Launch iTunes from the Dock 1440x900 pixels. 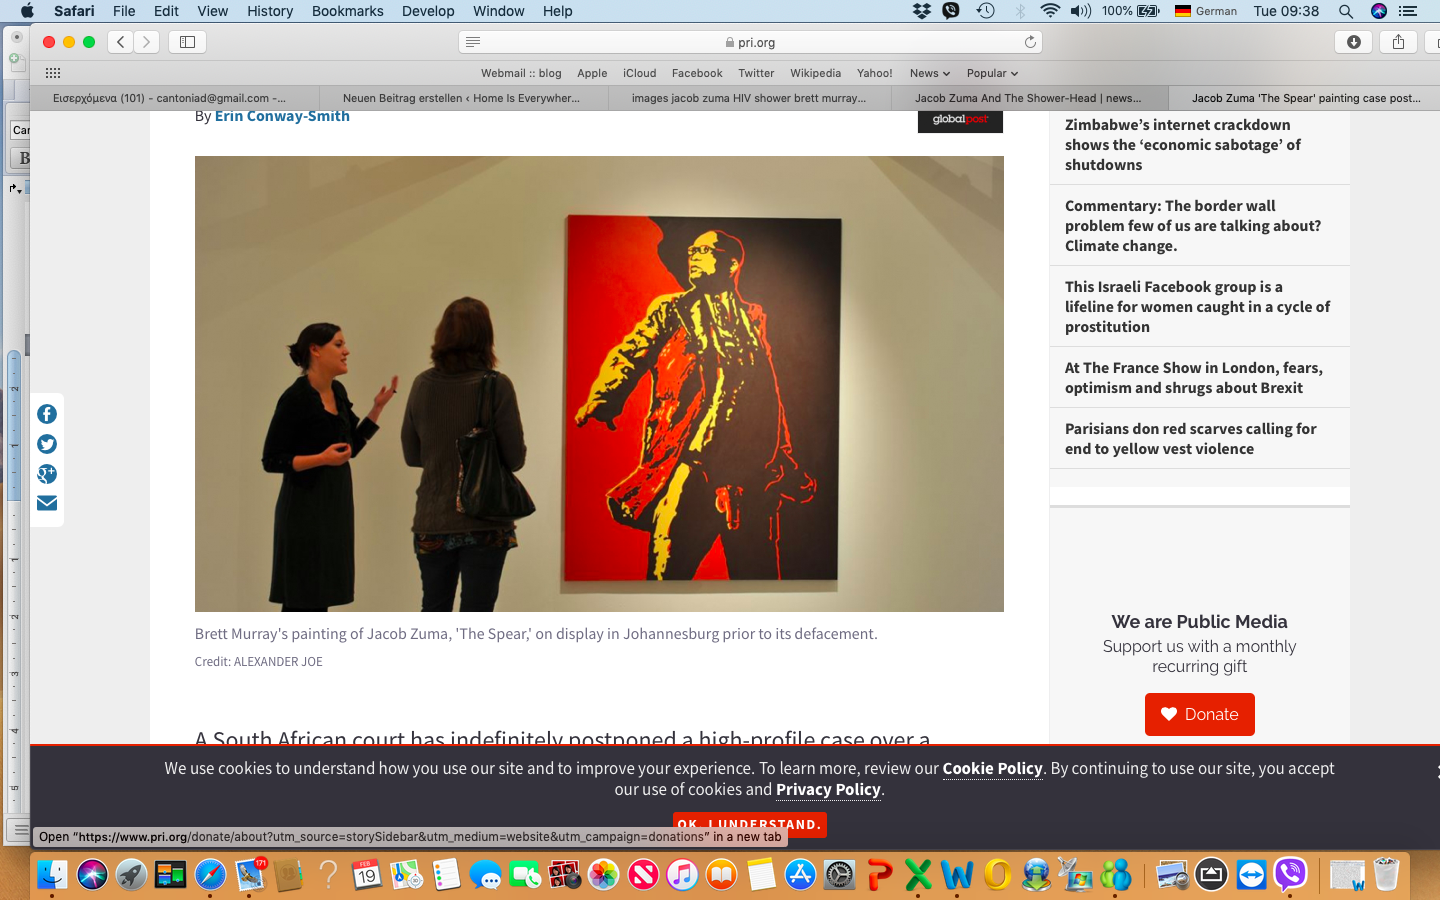click(x=682, y=875)
